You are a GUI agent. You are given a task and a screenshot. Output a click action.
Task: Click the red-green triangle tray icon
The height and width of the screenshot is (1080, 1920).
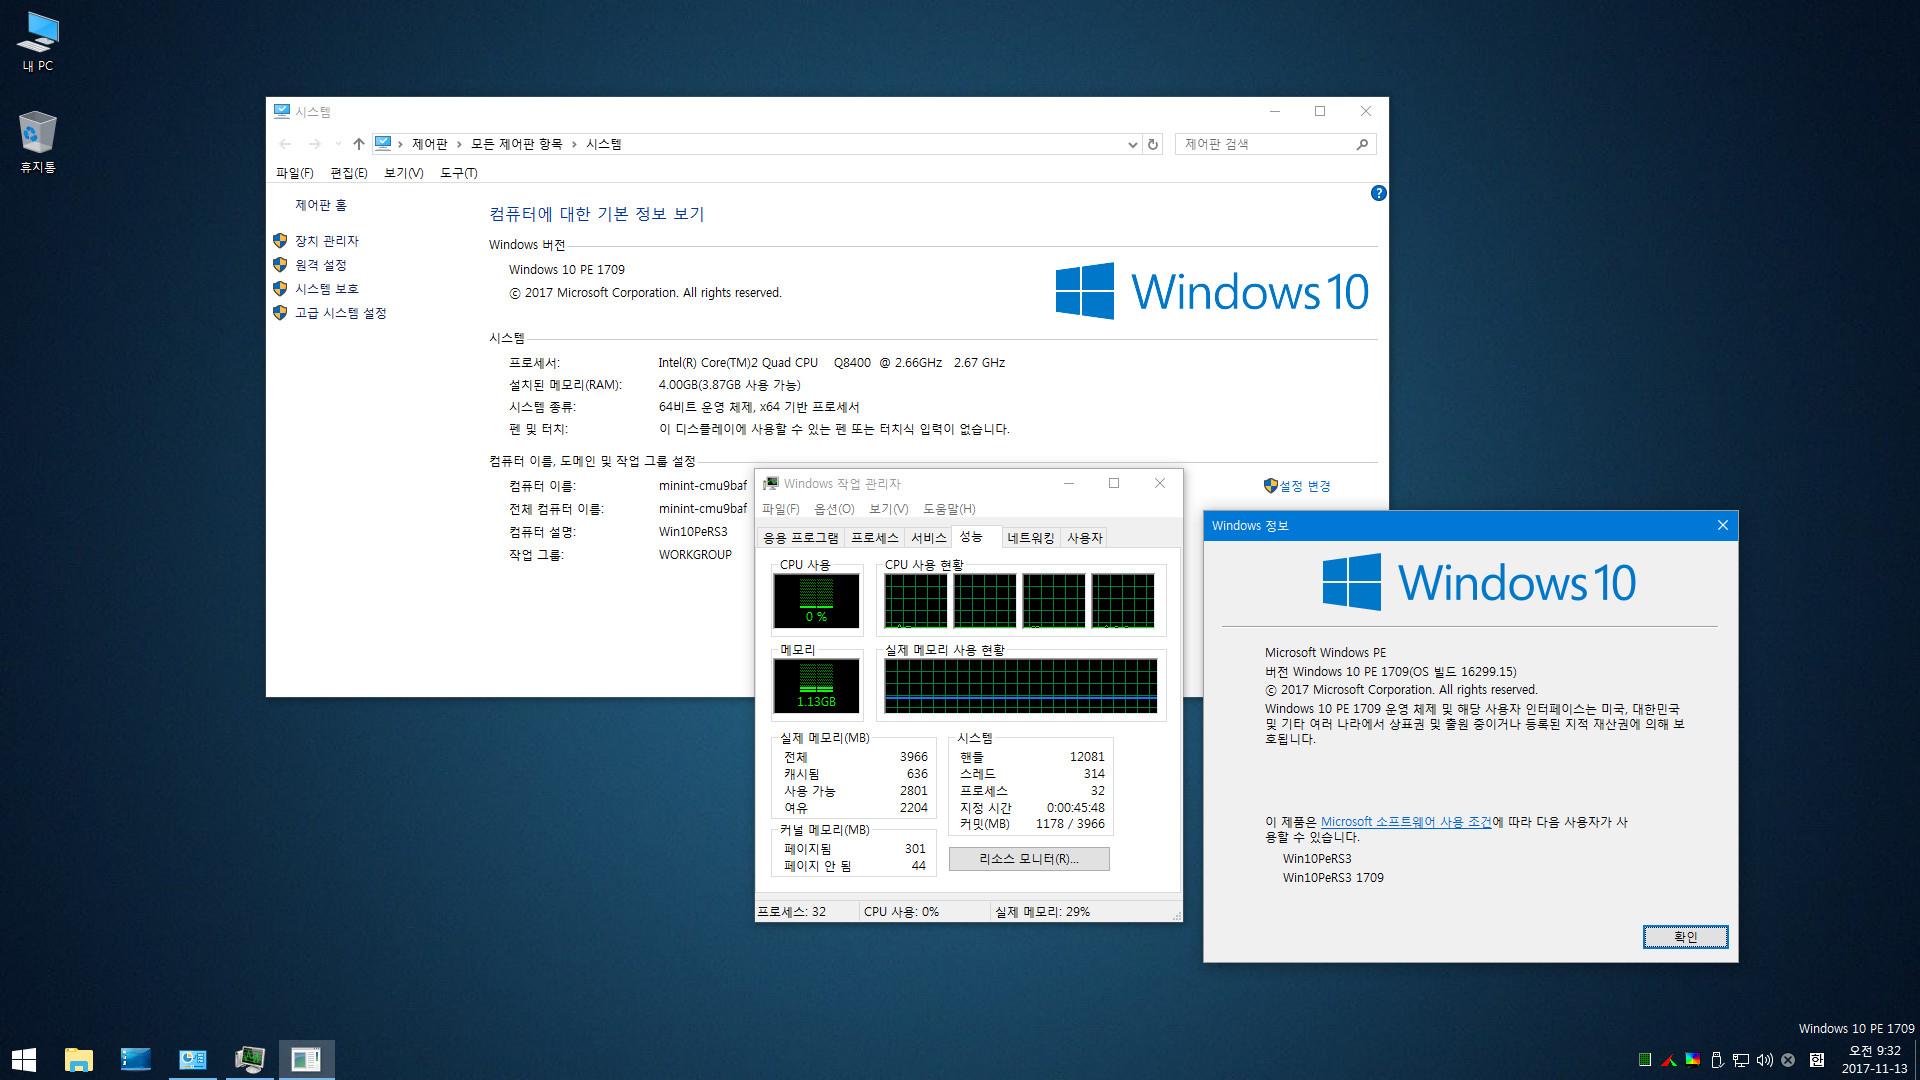point(1669,1060)
